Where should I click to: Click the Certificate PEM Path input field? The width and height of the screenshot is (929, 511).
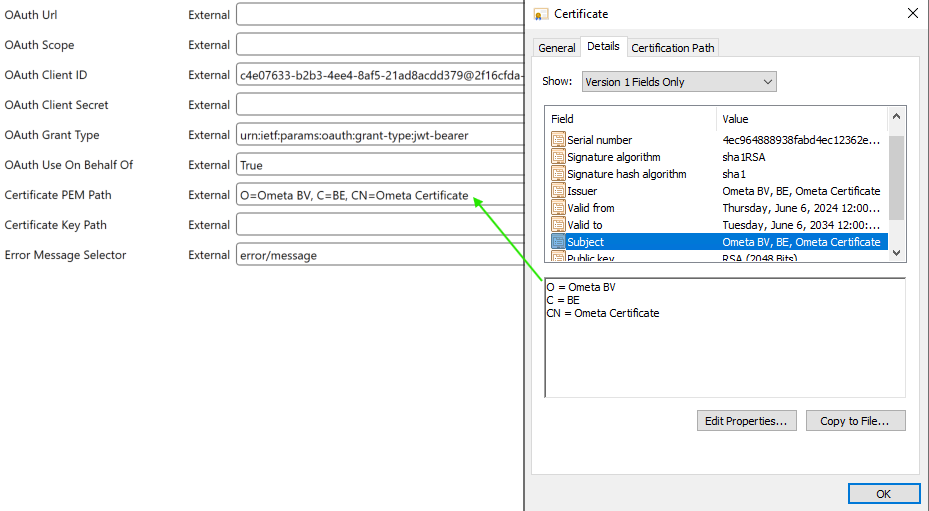tap(380, 195)
